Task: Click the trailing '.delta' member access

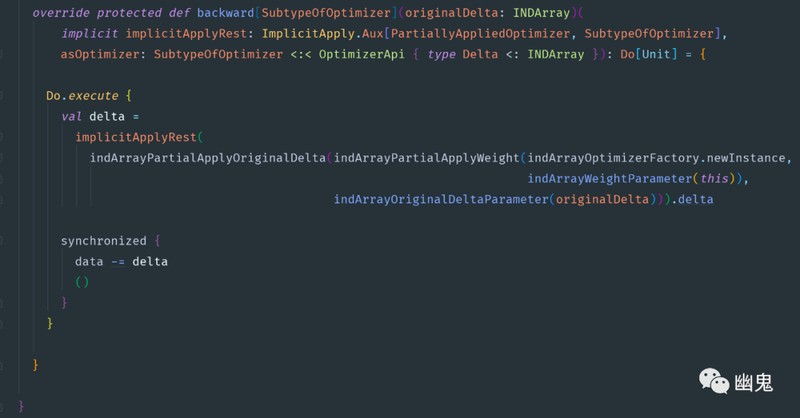Action: click(x=692, y=200)
